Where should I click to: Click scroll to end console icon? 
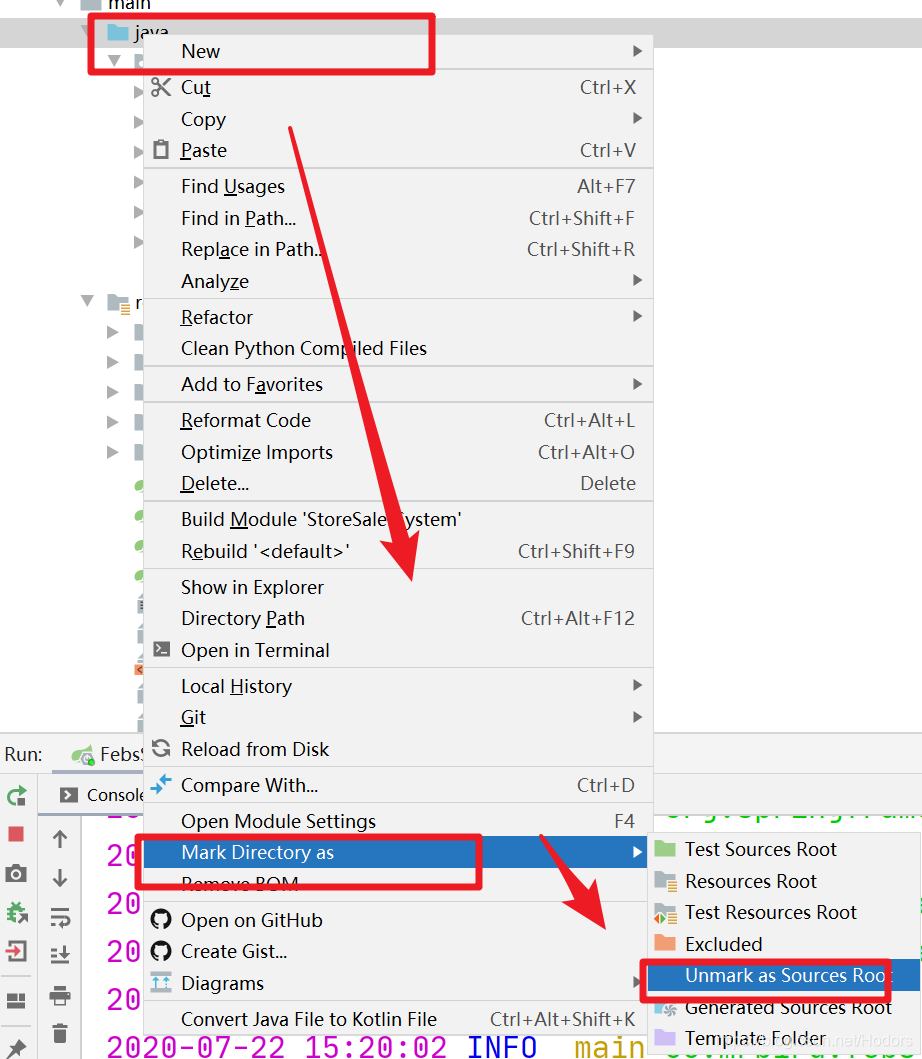[60, 954]
